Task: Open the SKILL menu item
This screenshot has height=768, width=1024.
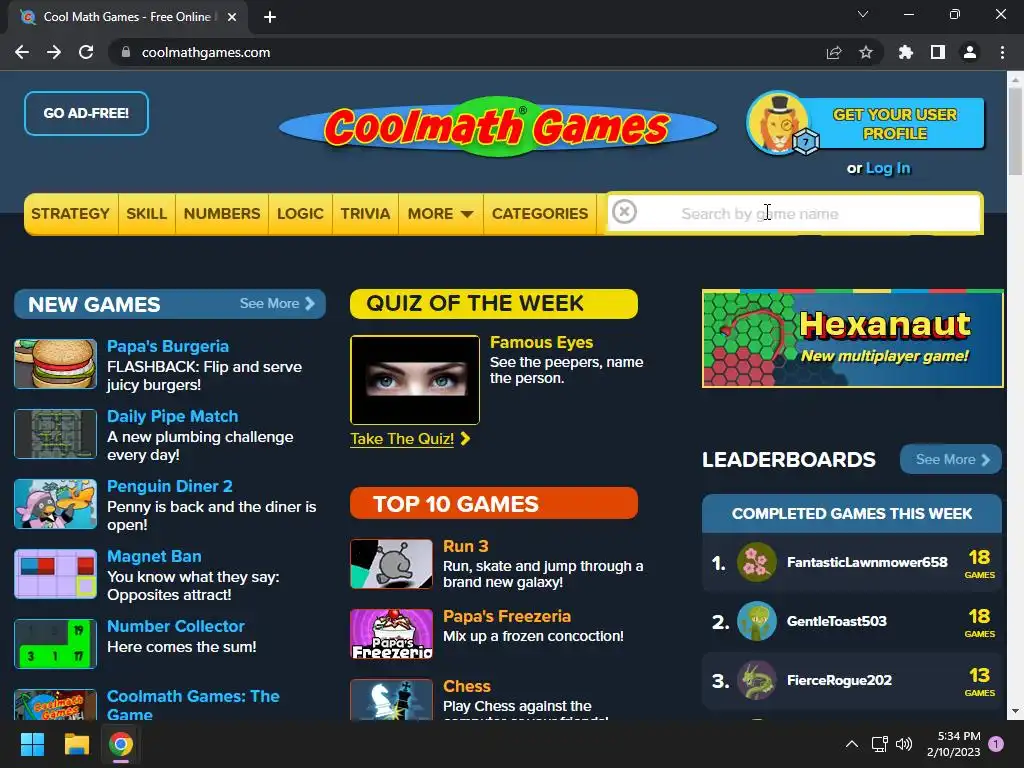Action: [146, 214]
